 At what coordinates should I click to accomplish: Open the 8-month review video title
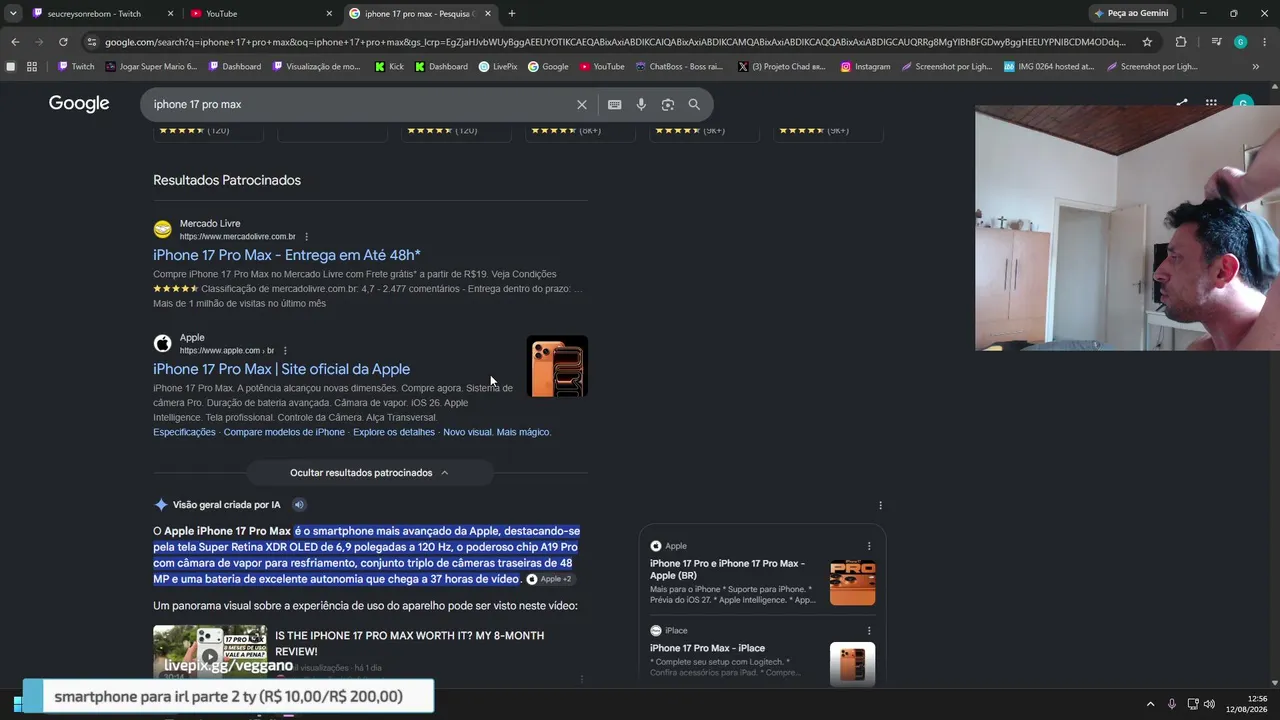[410, 643]
